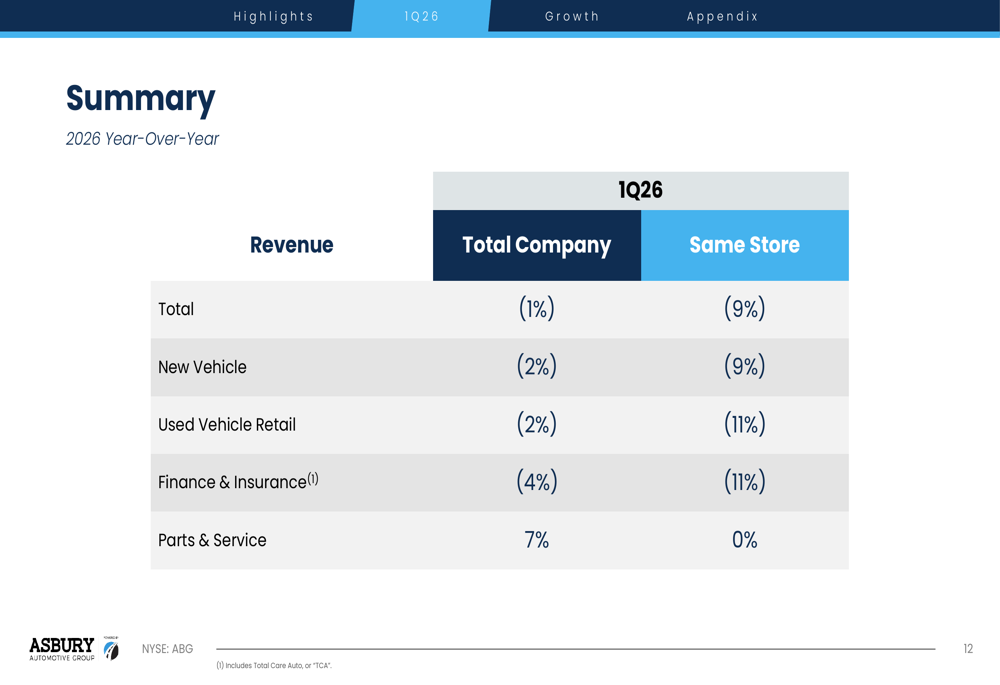Click the Used Vehicle Retail row label

click(227, 425)
